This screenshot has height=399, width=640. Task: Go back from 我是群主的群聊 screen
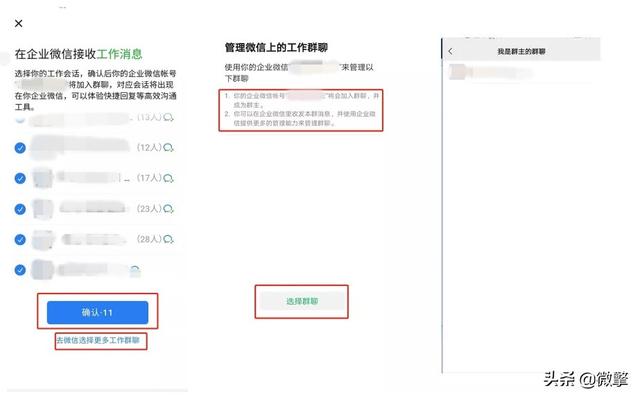point(451,51)
